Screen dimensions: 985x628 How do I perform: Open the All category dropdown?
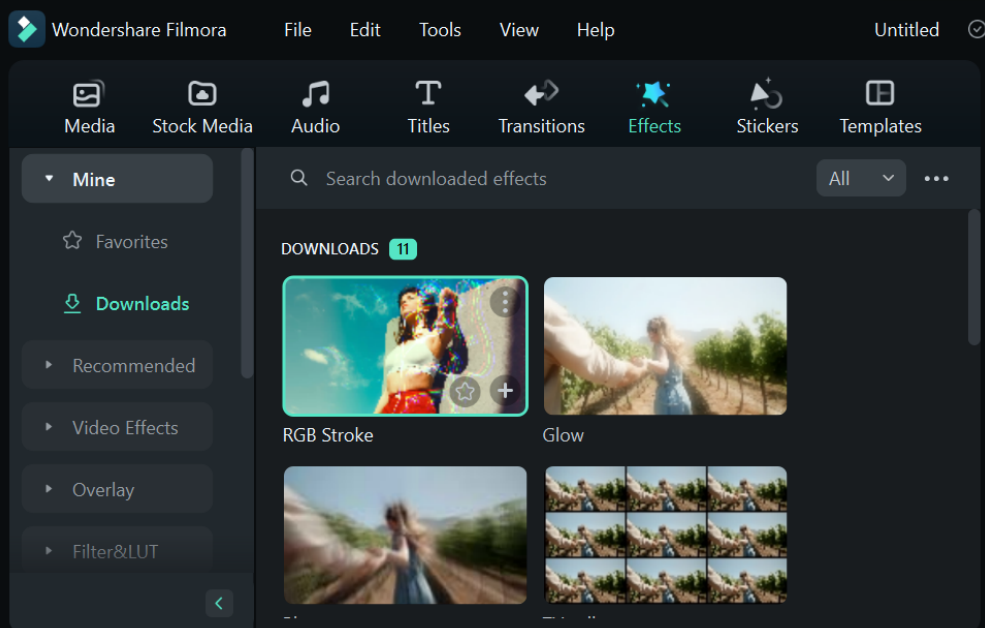point(860,178)
